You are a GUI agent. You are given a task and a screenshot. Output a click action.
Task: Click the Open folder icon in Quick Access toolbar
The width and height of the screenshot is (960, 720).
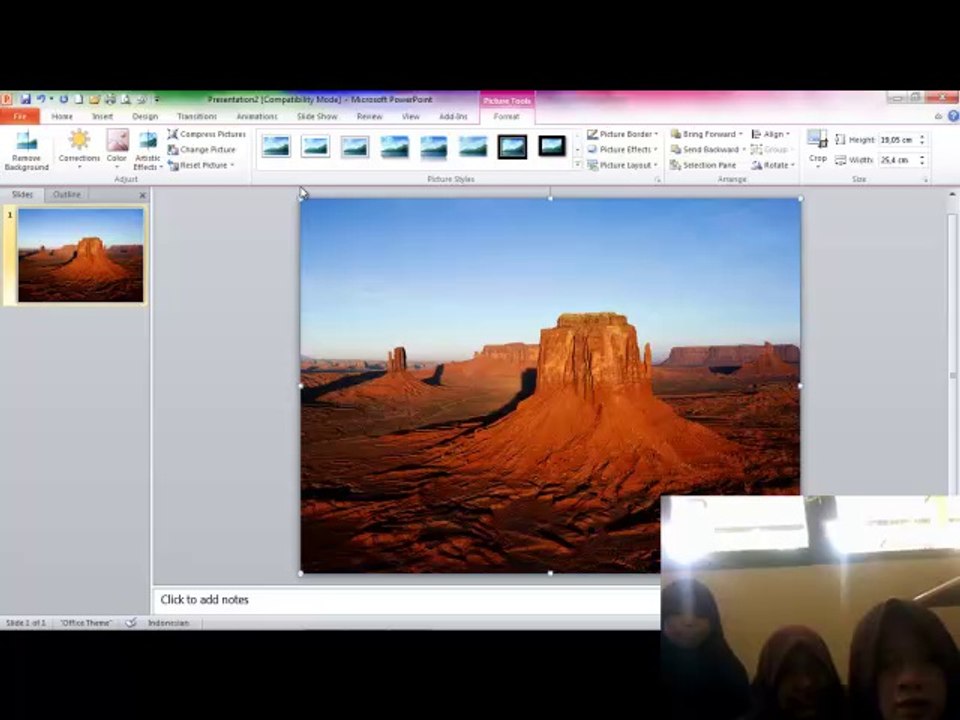tap(94, 99)
